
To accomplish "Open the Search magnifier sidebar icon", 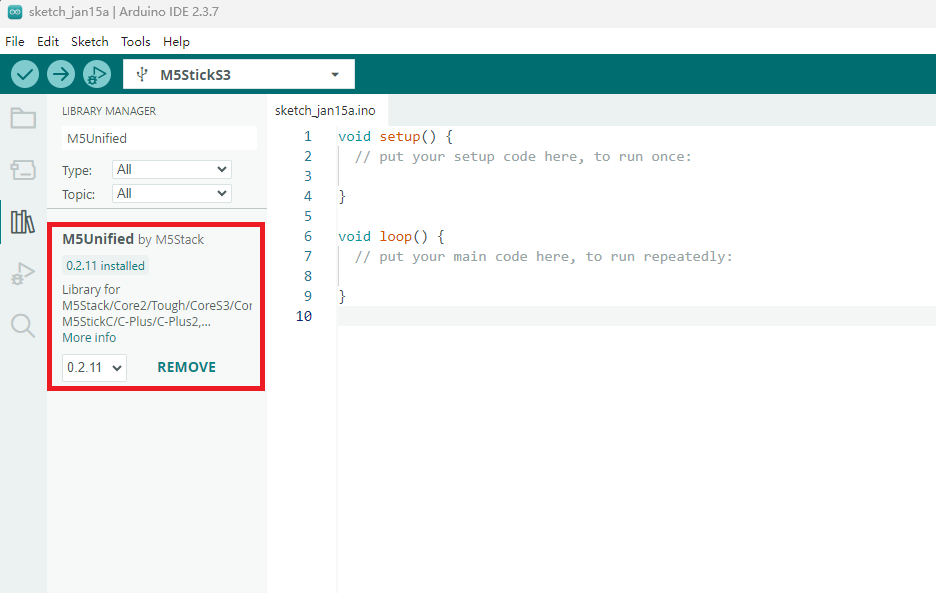I will click(x=23, y=326).
